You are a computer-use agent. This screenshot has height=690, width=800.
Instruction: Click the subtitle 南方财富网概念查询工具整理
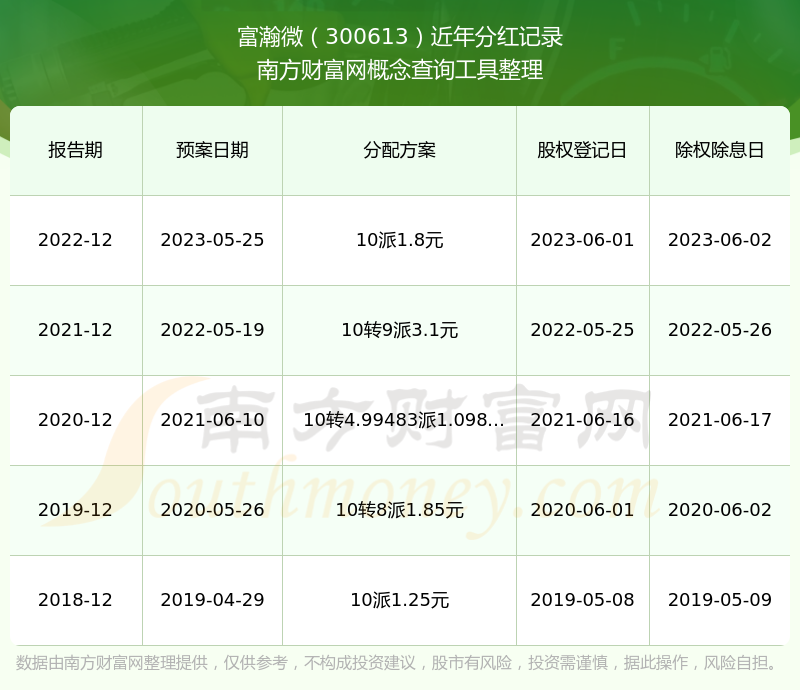coord(400,70)
